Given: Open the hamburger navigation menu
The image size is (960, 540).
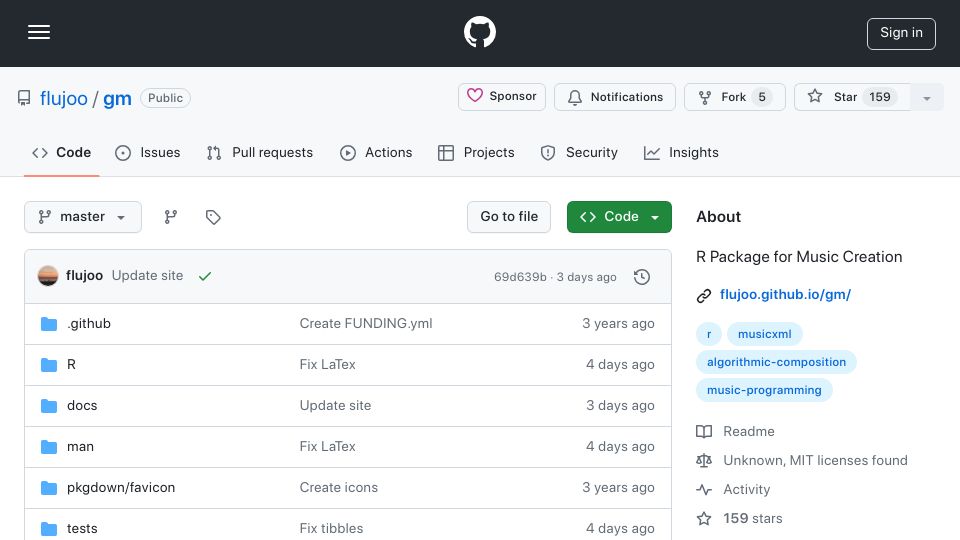Looking at the screenshot, I should [39, 32].
